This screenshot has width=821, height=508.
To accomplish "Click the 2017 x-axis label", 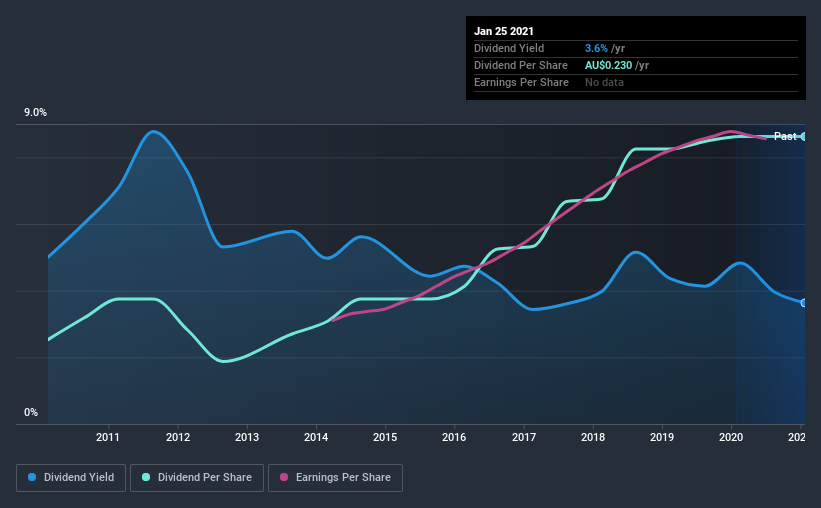I will point(524,437).
